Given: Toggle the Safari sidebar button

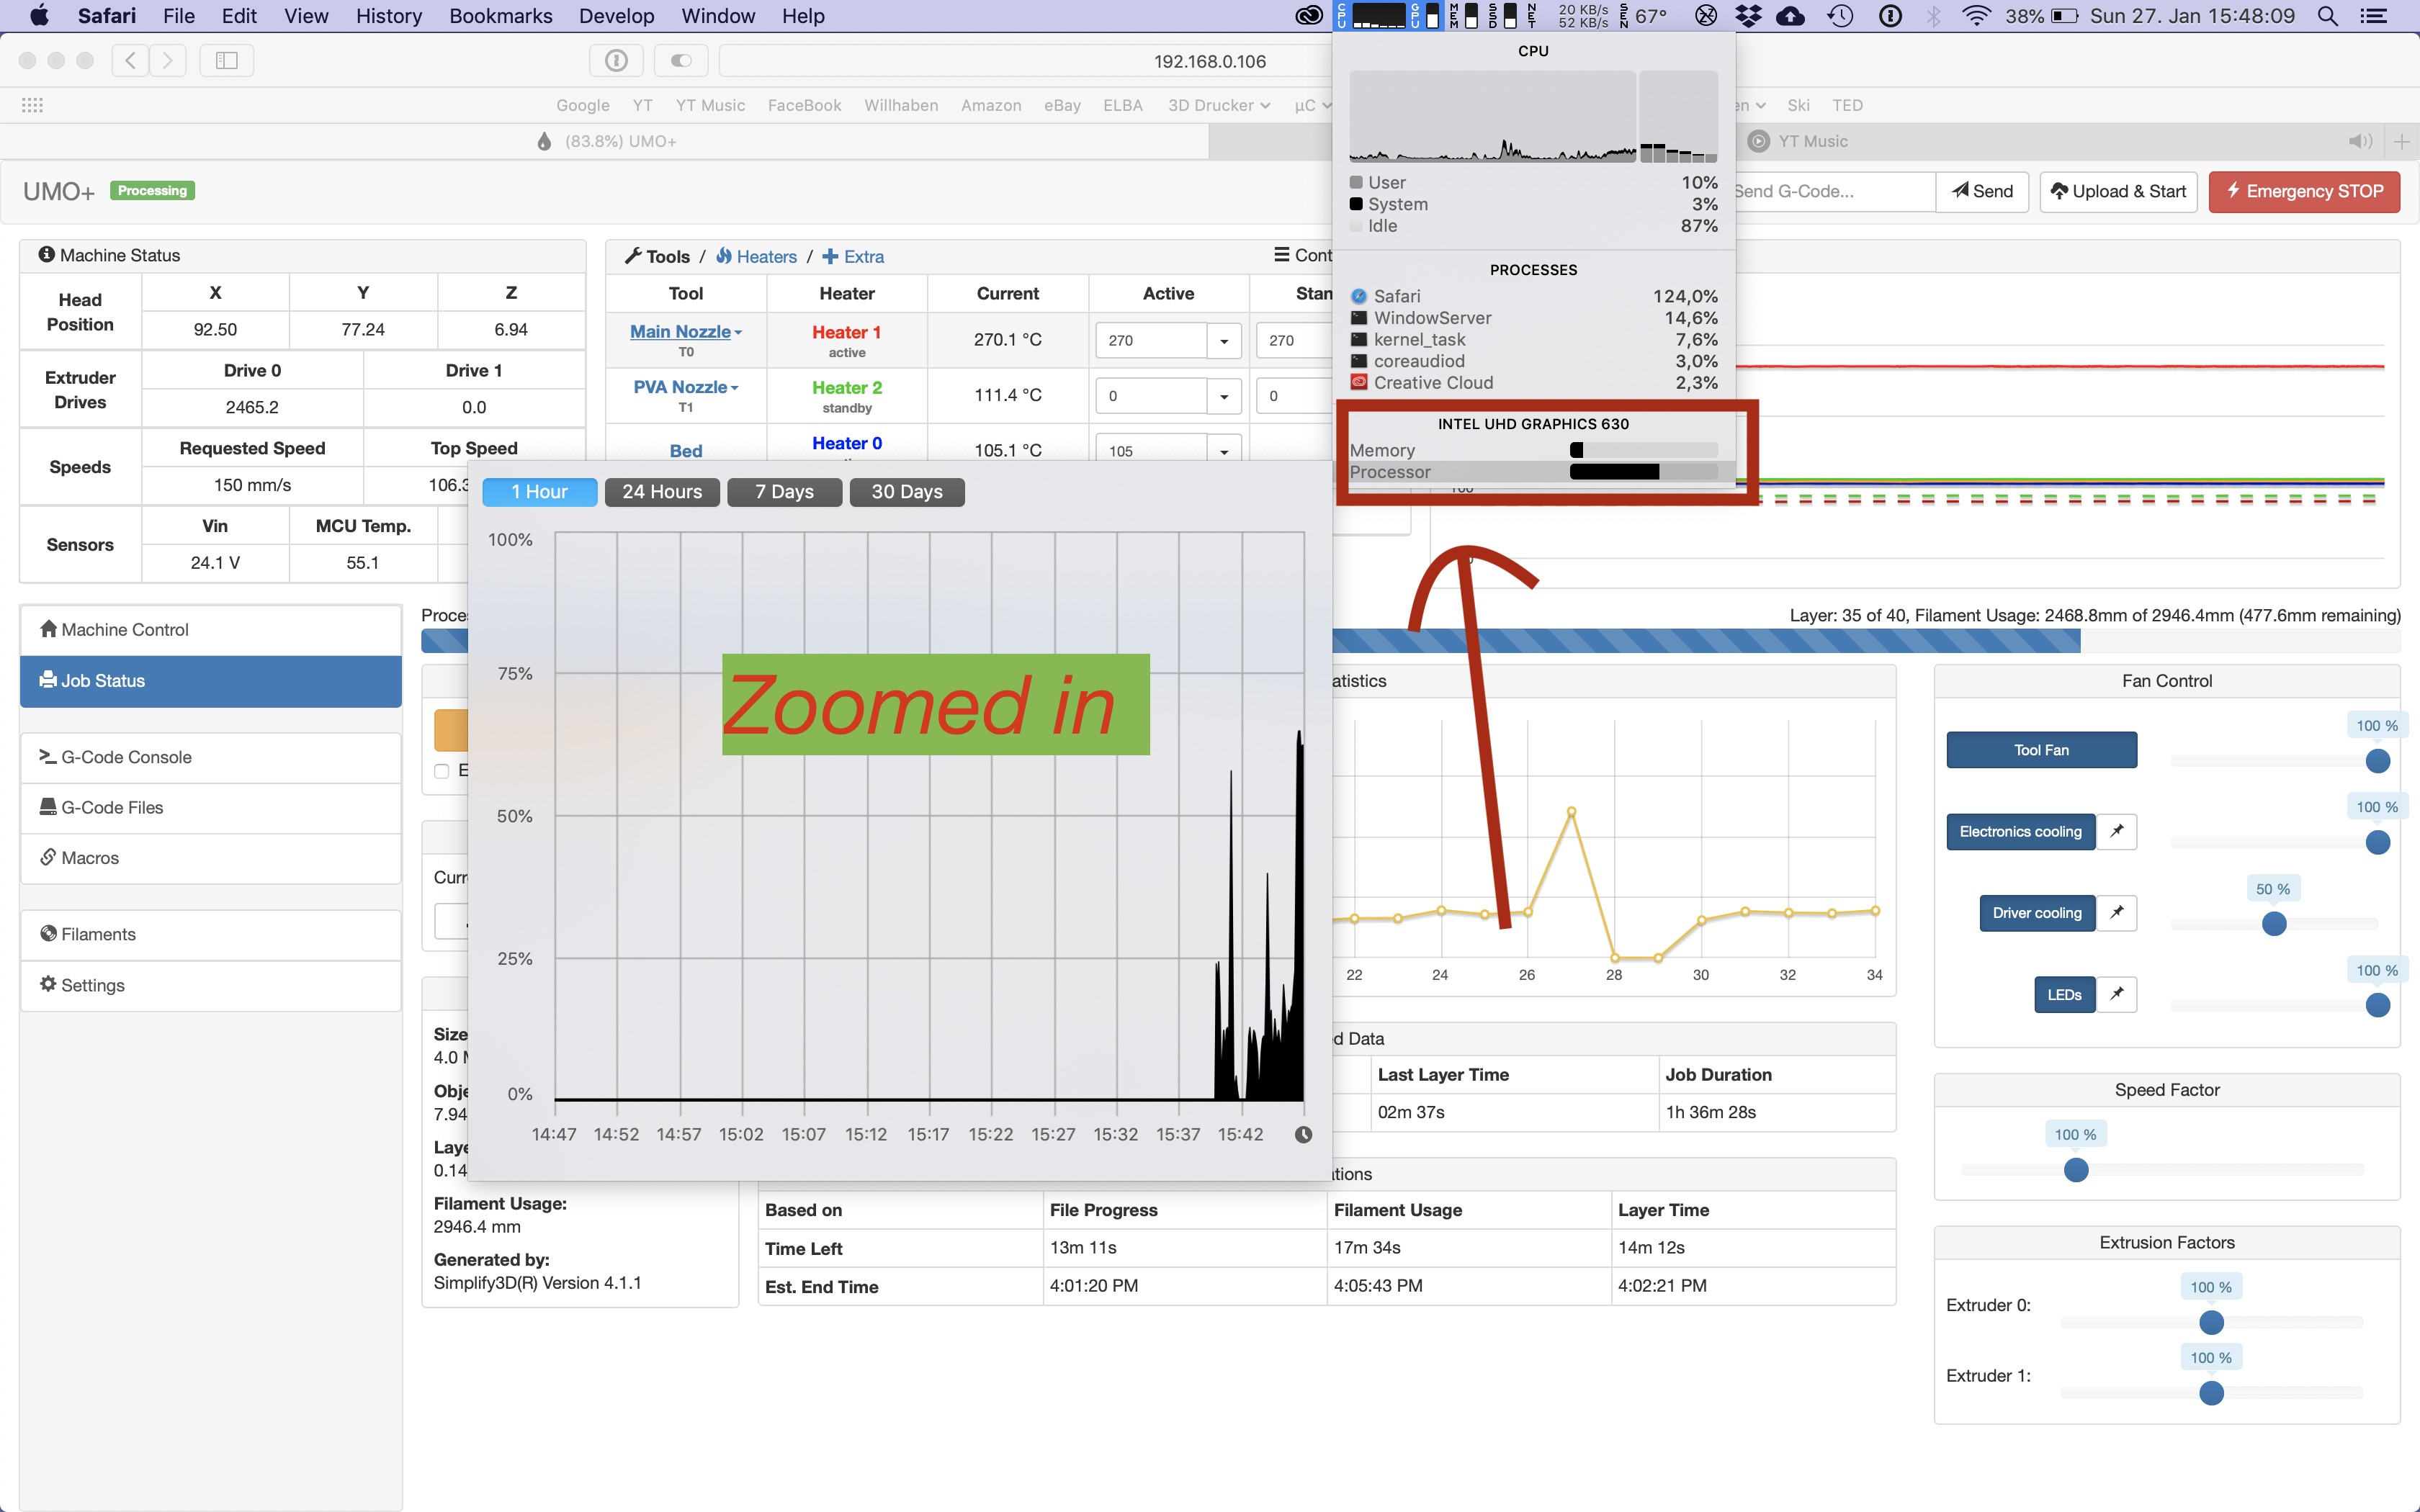Looking at the screenshot, I should tap(227, 61).
